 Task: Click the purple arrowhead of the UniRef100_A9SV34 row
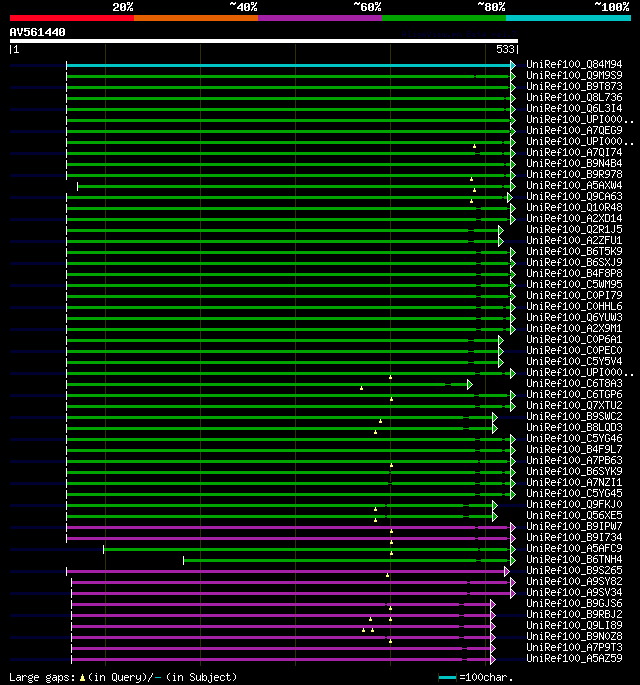(x=513, y=593)
